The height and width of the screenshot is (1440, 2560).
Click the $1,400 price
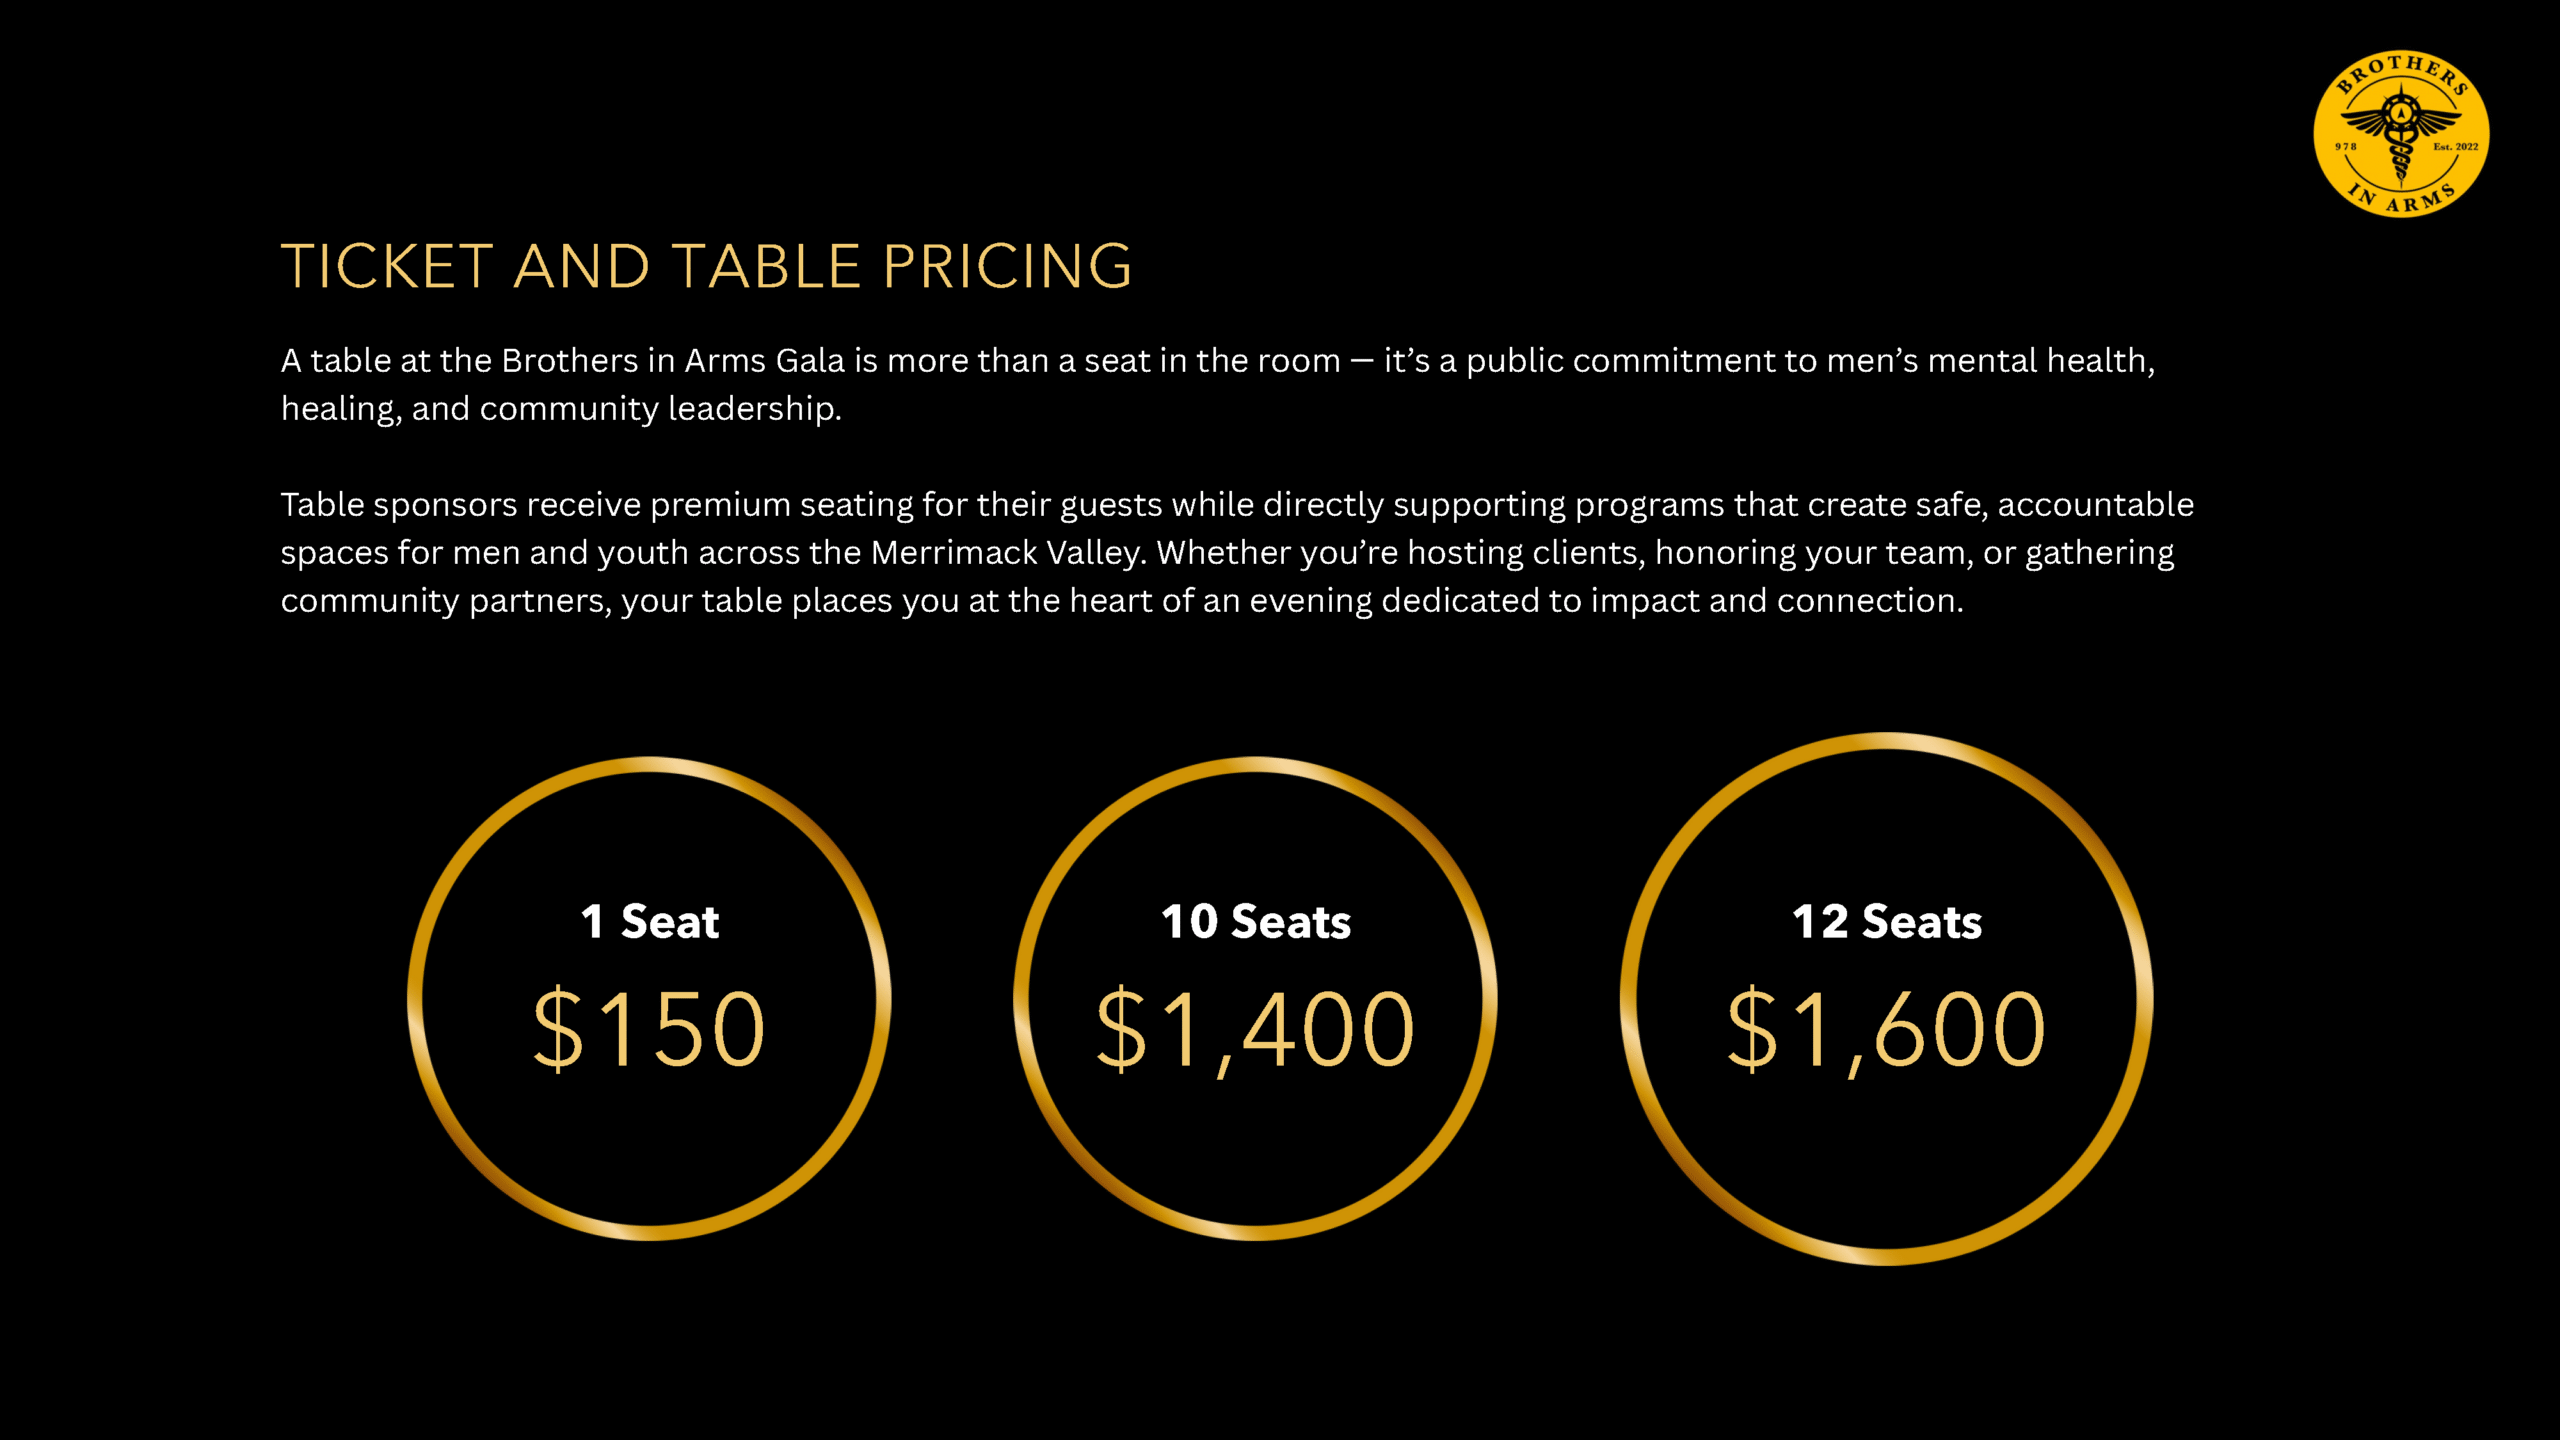pos(1256,1028)
